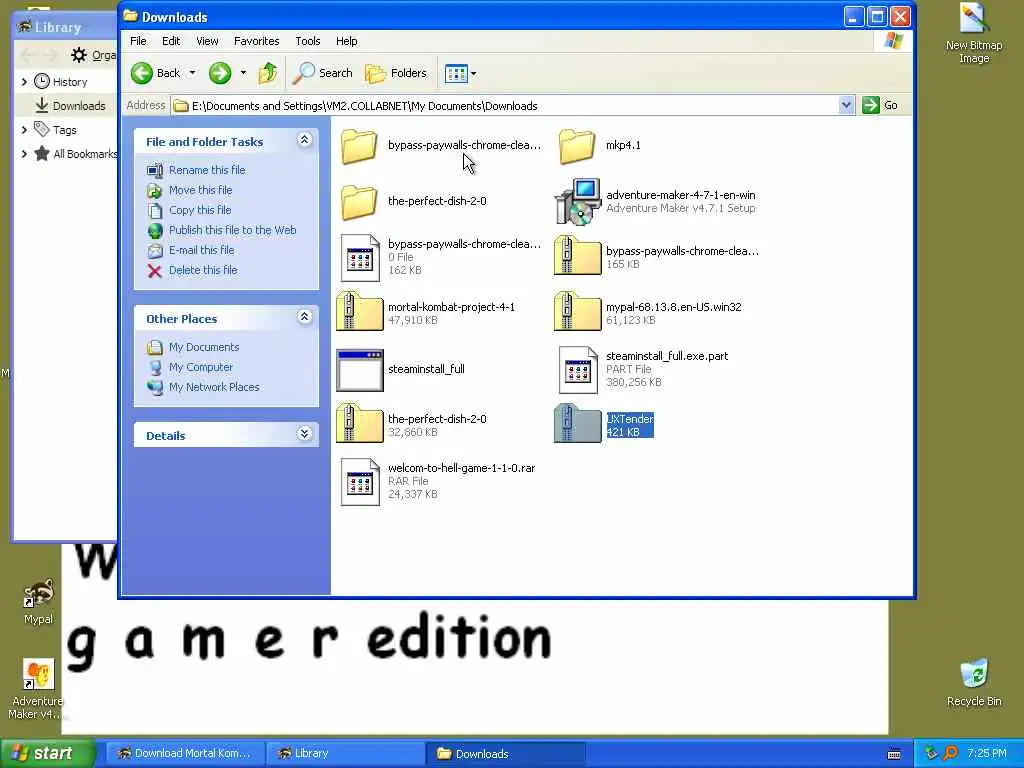Click Copy this file
Screen dimensions: 1024x768
coord(200,210)
